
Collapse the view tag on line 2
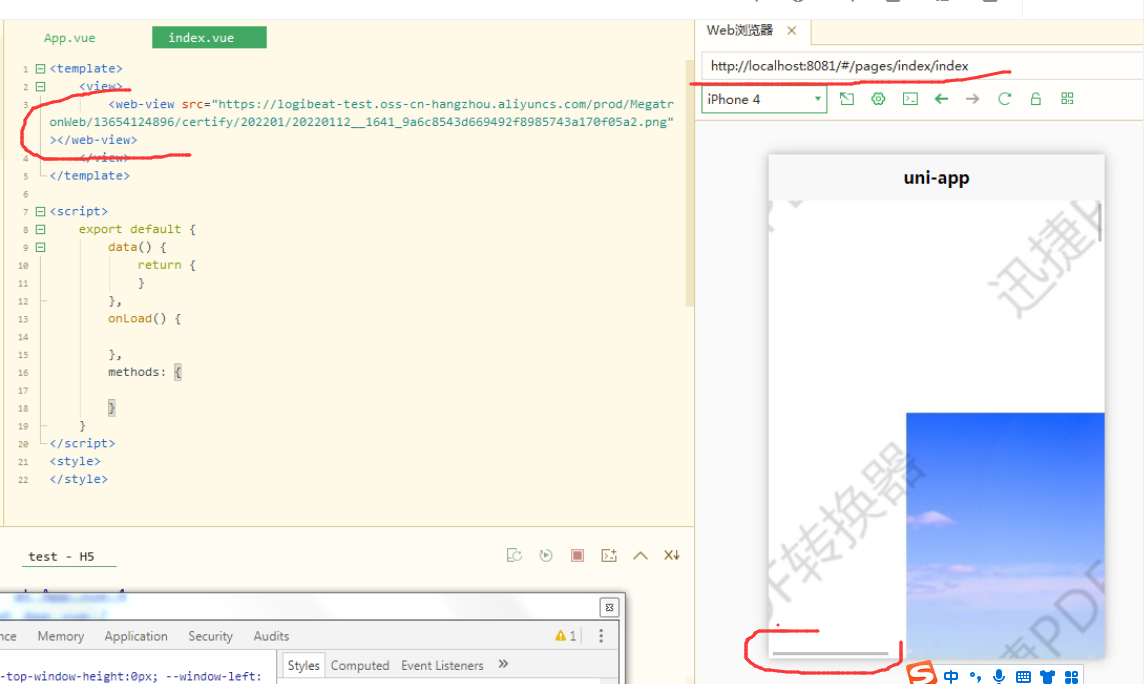[41, 86]
